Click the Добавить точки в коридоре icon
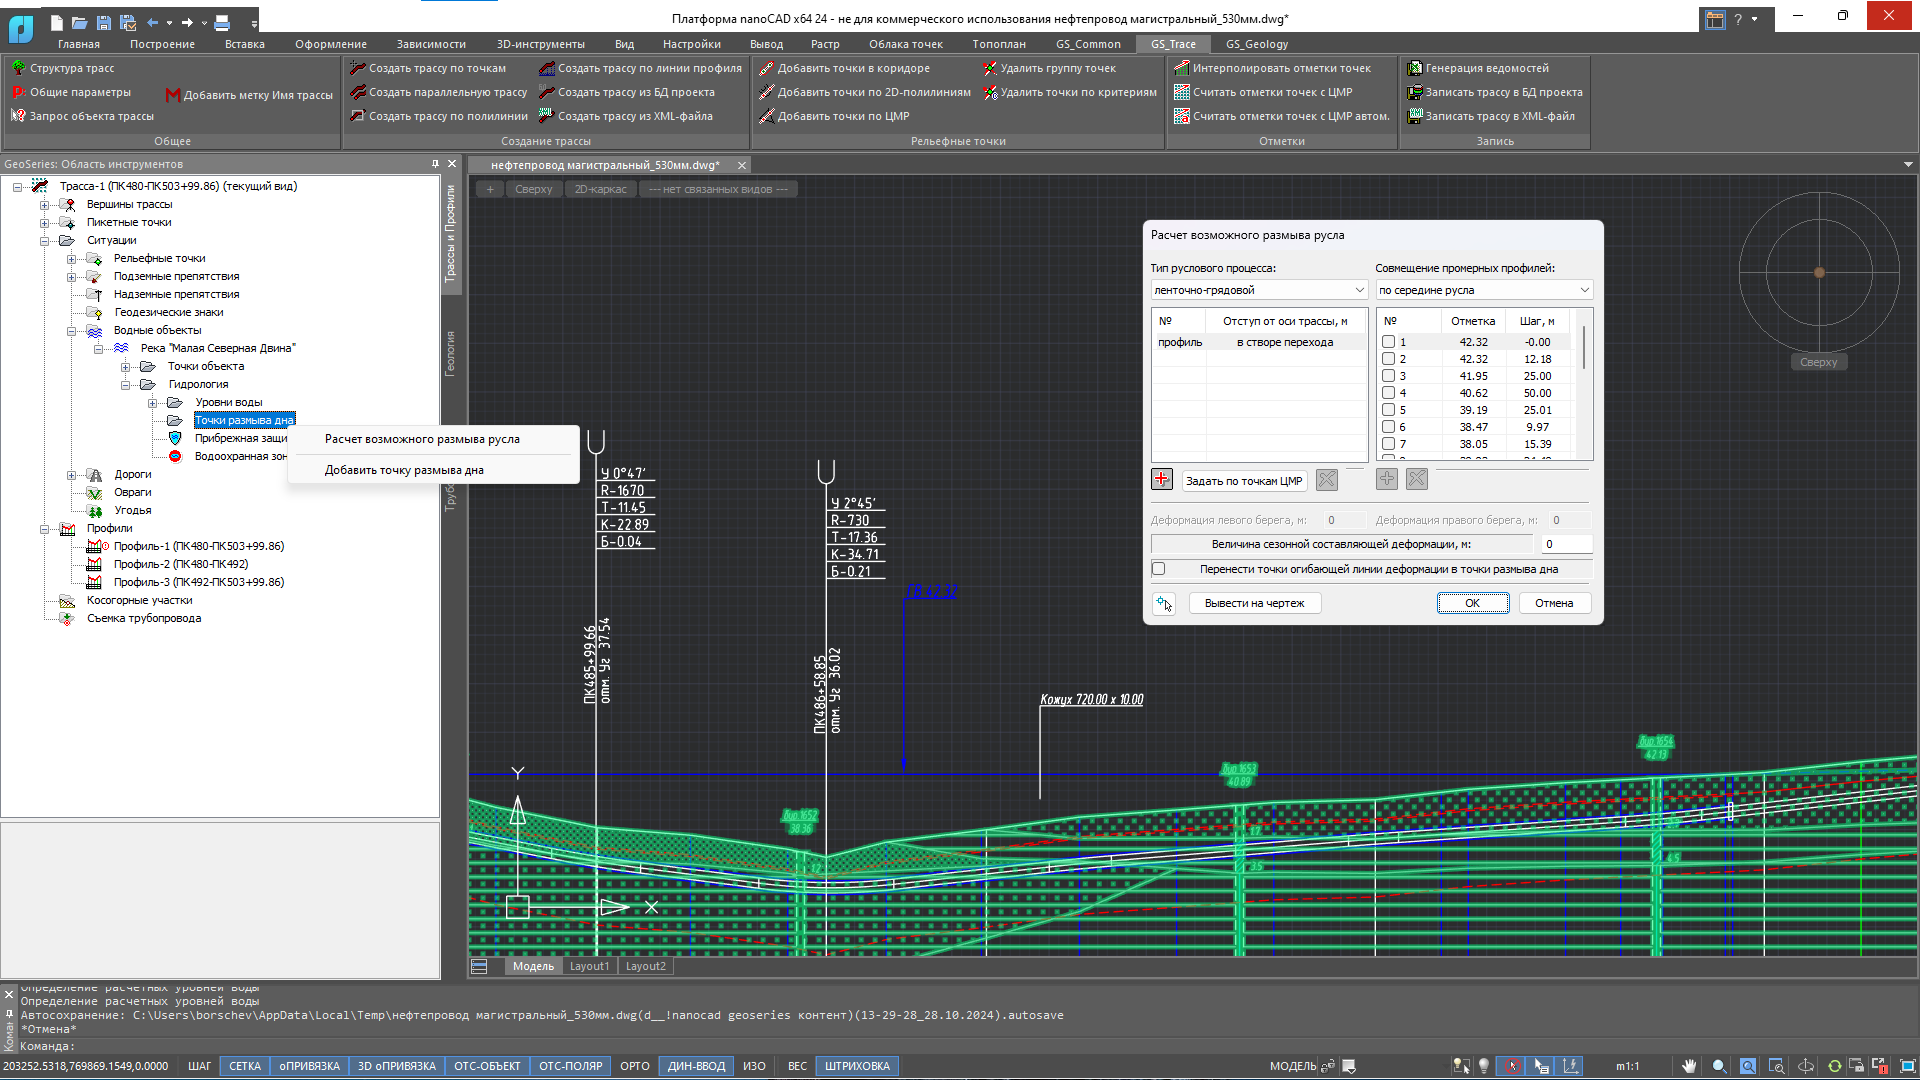The width and height of the screenshot is (1920, 1080). 766,68
